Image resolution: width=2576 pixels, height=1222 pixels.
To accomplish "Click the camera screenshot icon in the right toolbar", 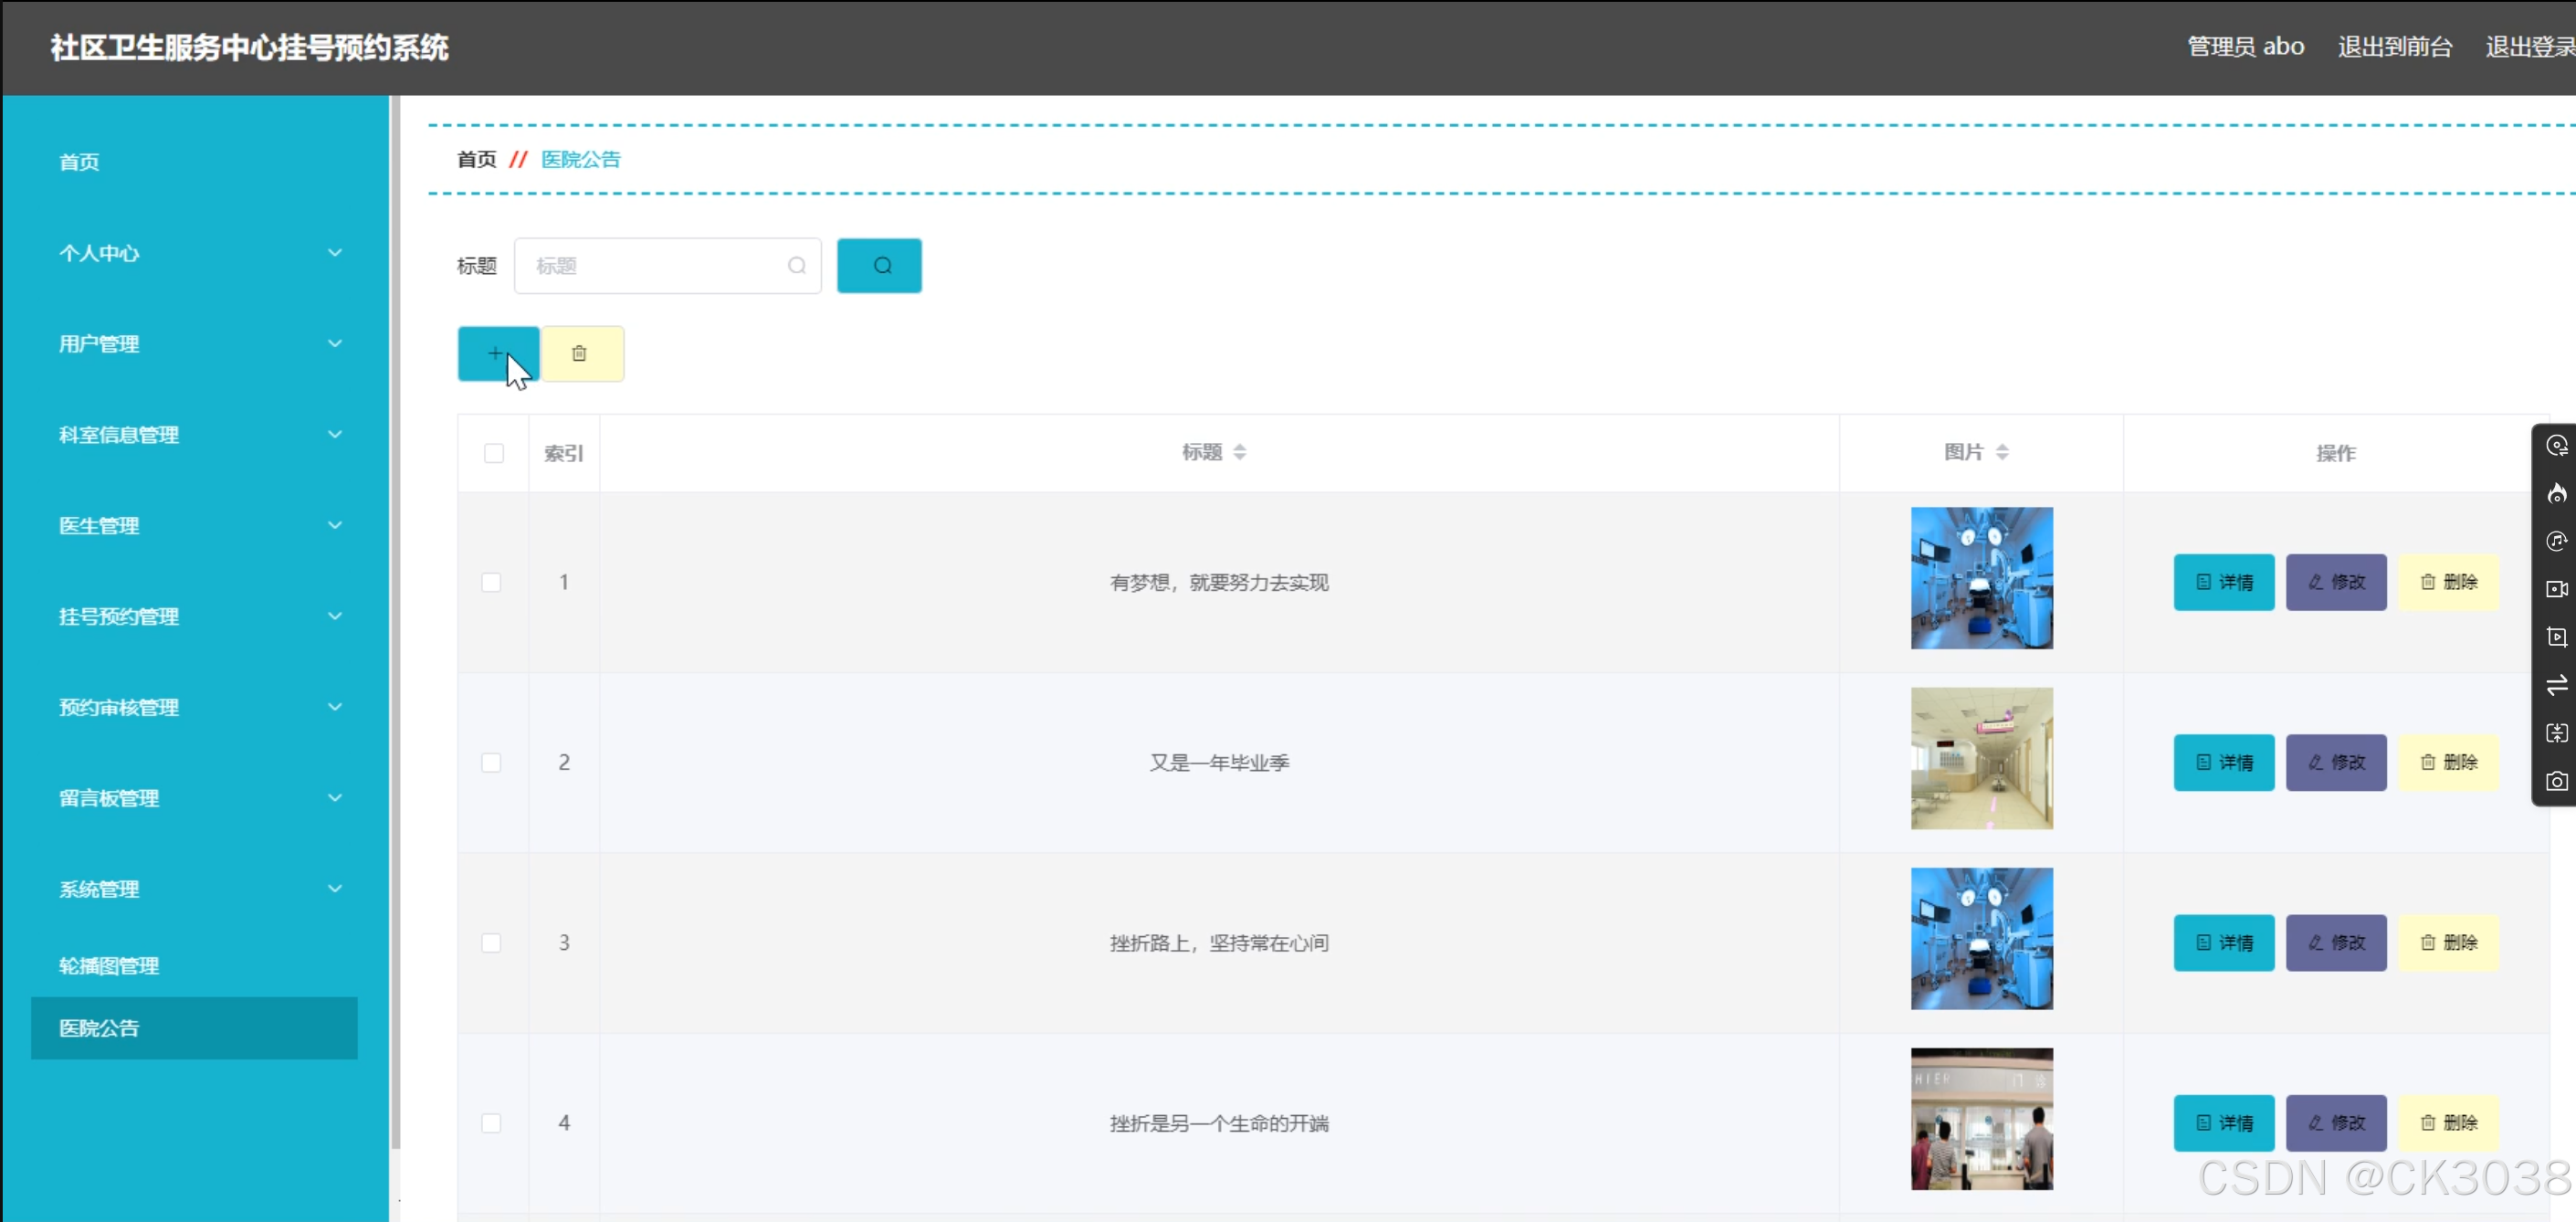I will click(2556, 781).
